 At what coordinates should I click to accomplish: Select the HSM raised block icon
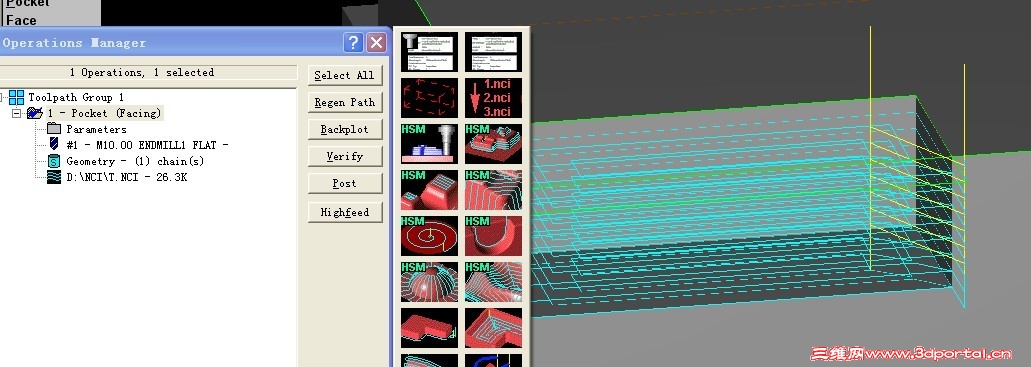[429, 190]
